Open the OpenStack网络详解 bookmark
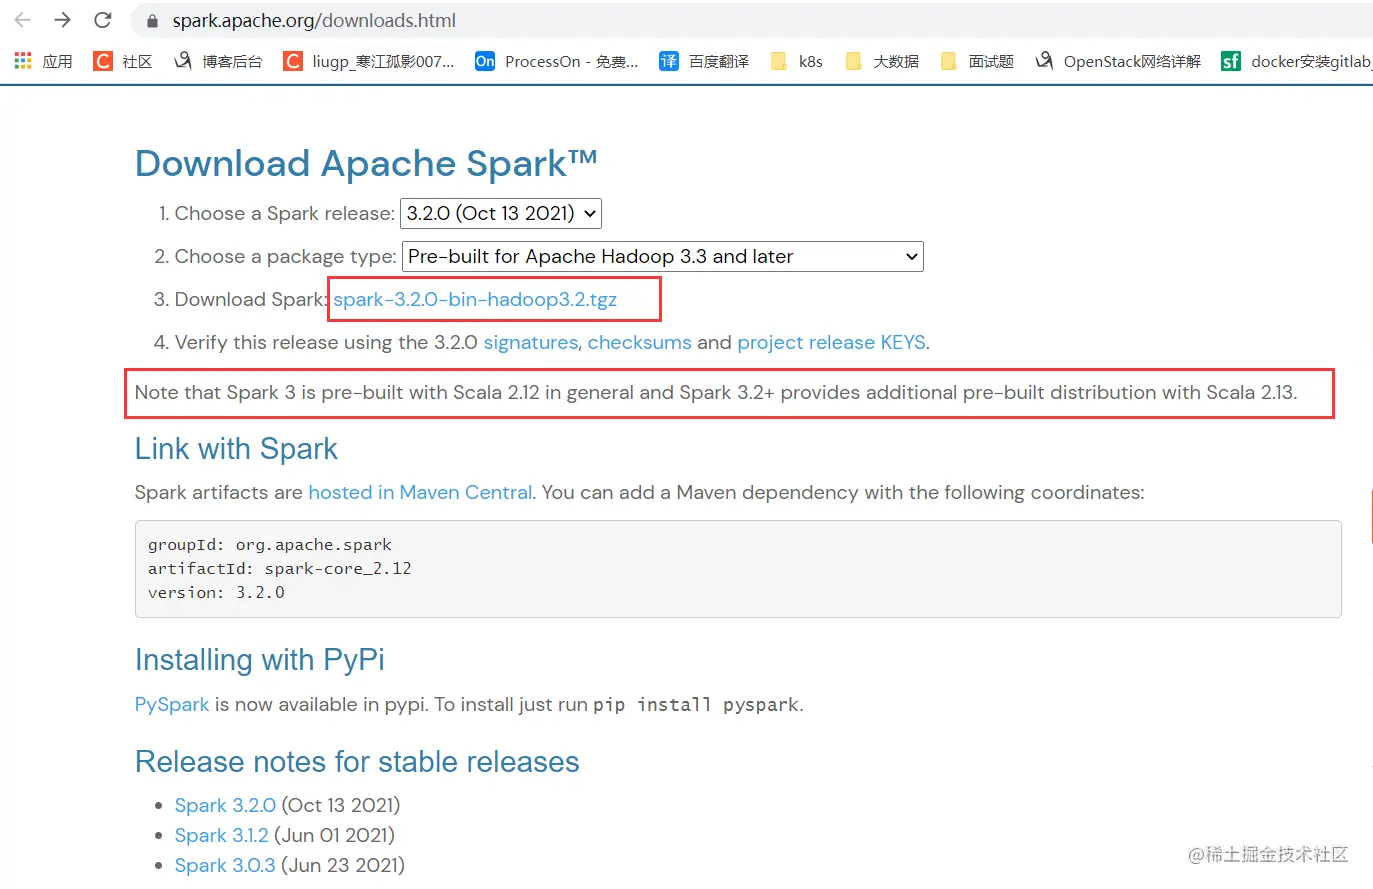The width and height of the screenshot is (1373, 889). 1118,61
